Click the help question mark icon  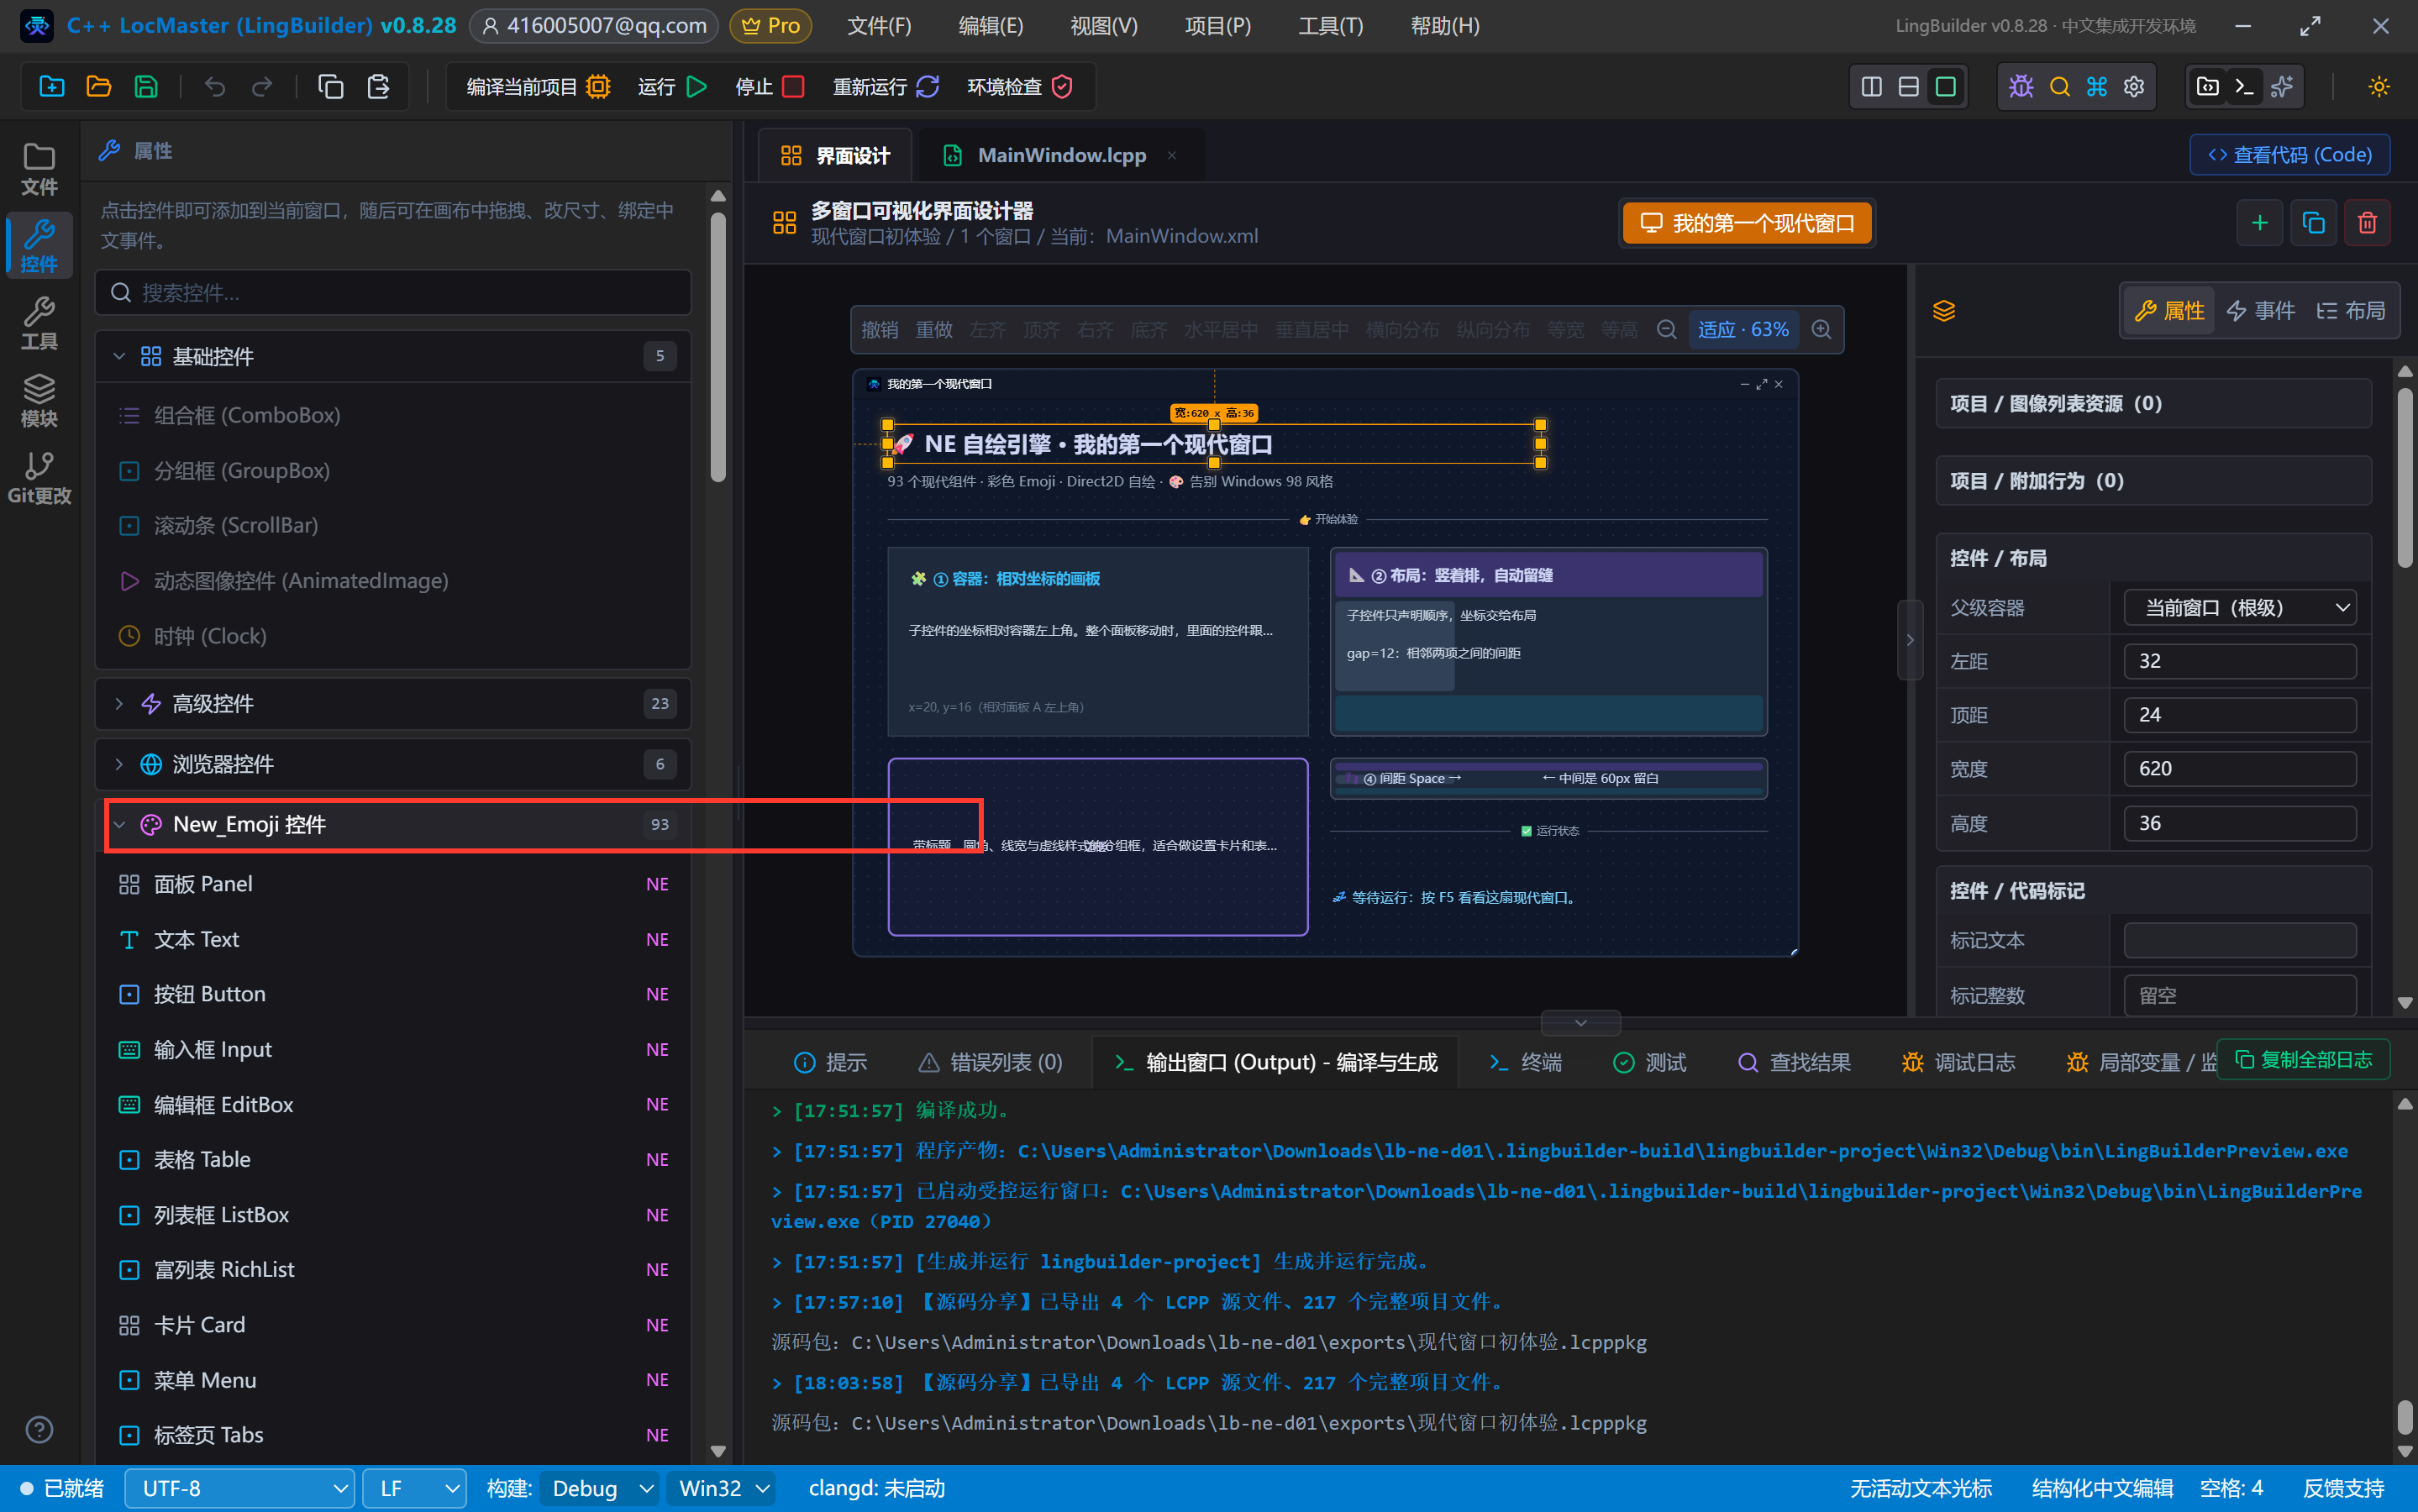pos(39,1429)
